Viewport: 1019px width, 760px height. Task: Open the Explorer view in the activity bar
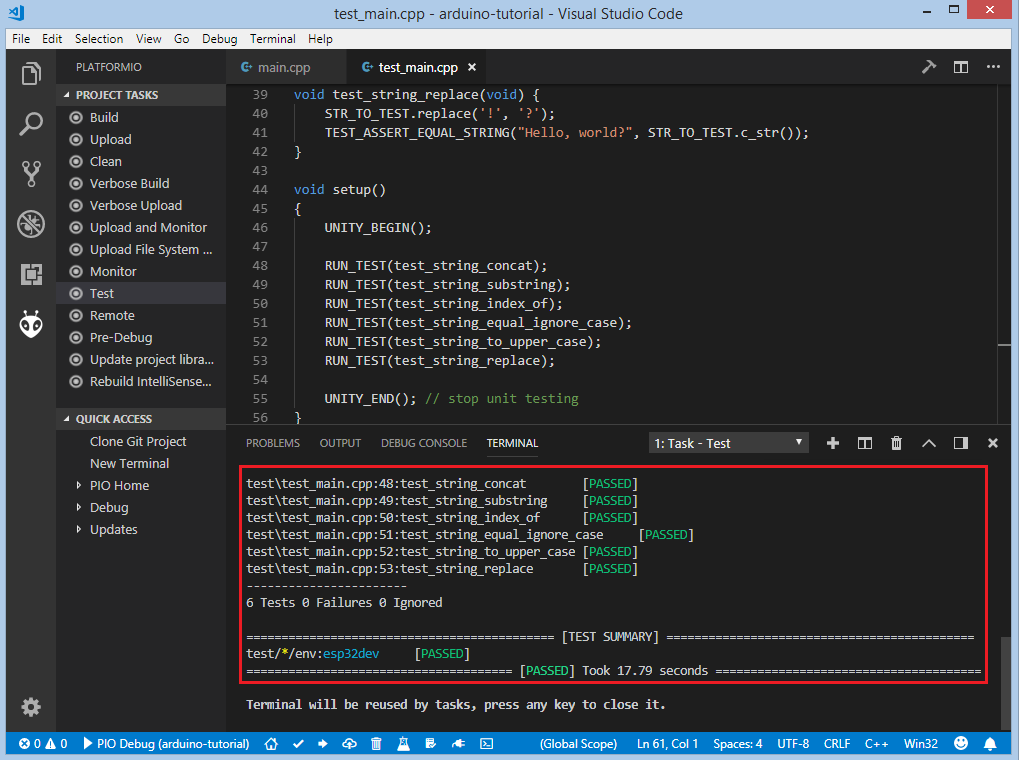31,74
